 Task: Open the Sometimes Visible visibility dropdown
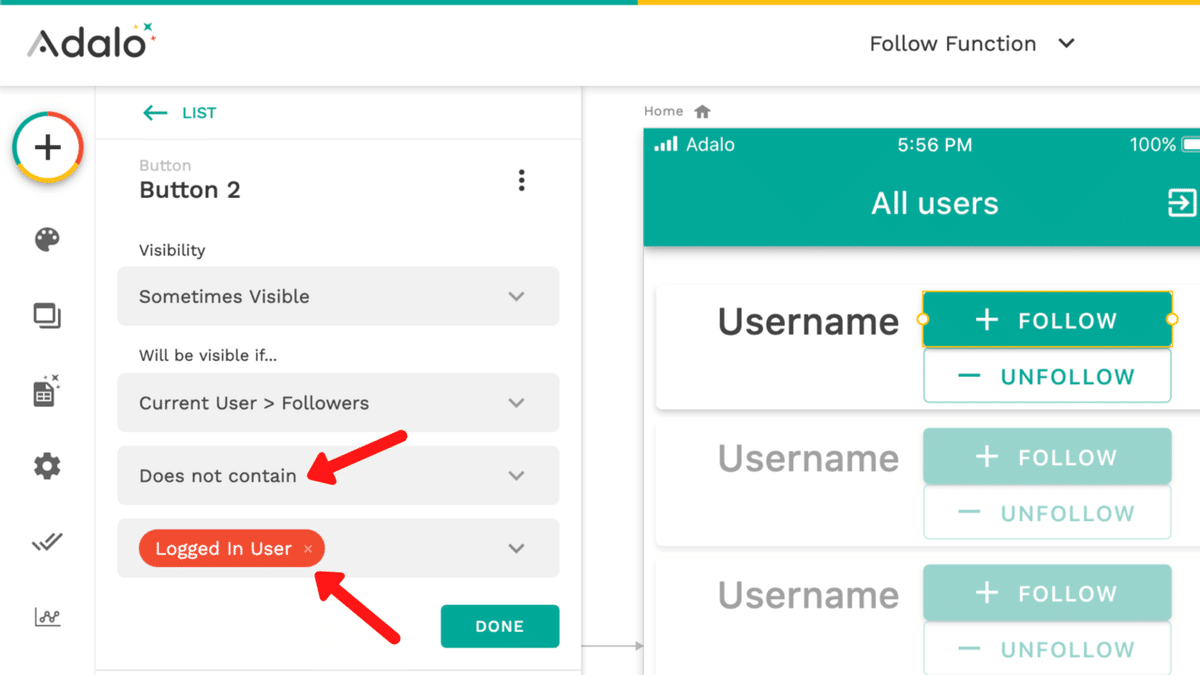[x=338, y=296]
